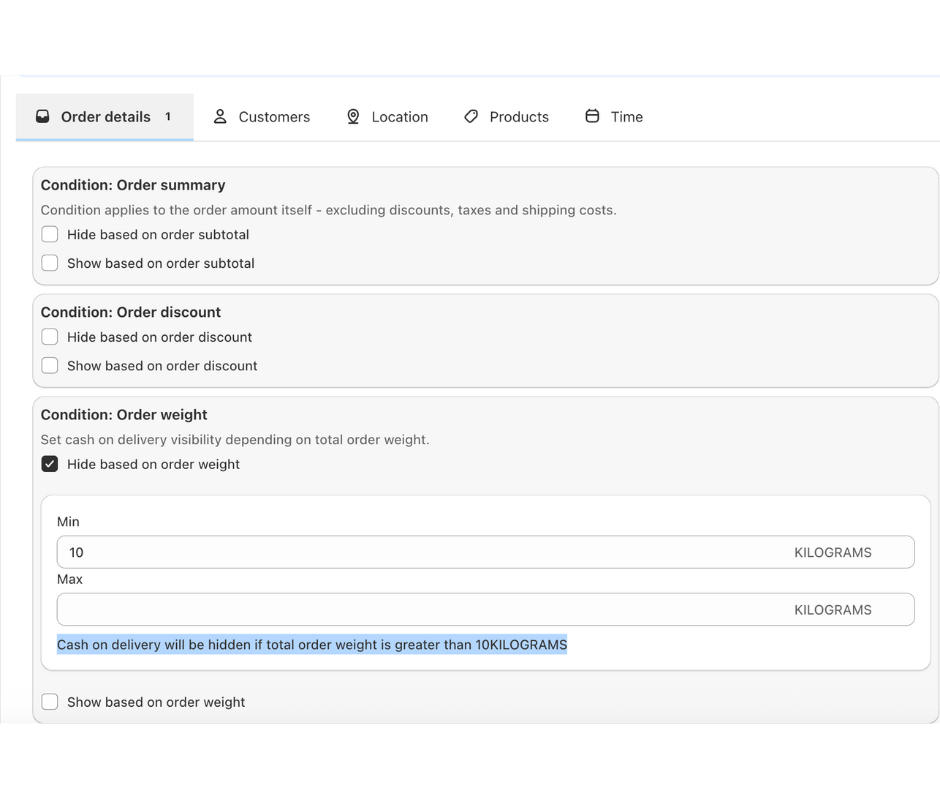Tick Hide based on order discount
This screenshot has height=788, width=940.
50,338
